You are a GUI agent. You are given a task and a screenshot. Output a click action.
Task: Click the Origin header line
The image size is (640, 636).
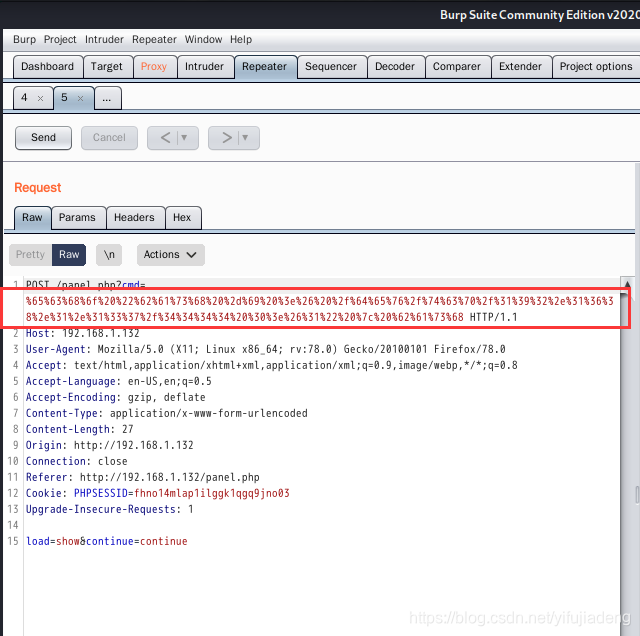tap(109, 445)
